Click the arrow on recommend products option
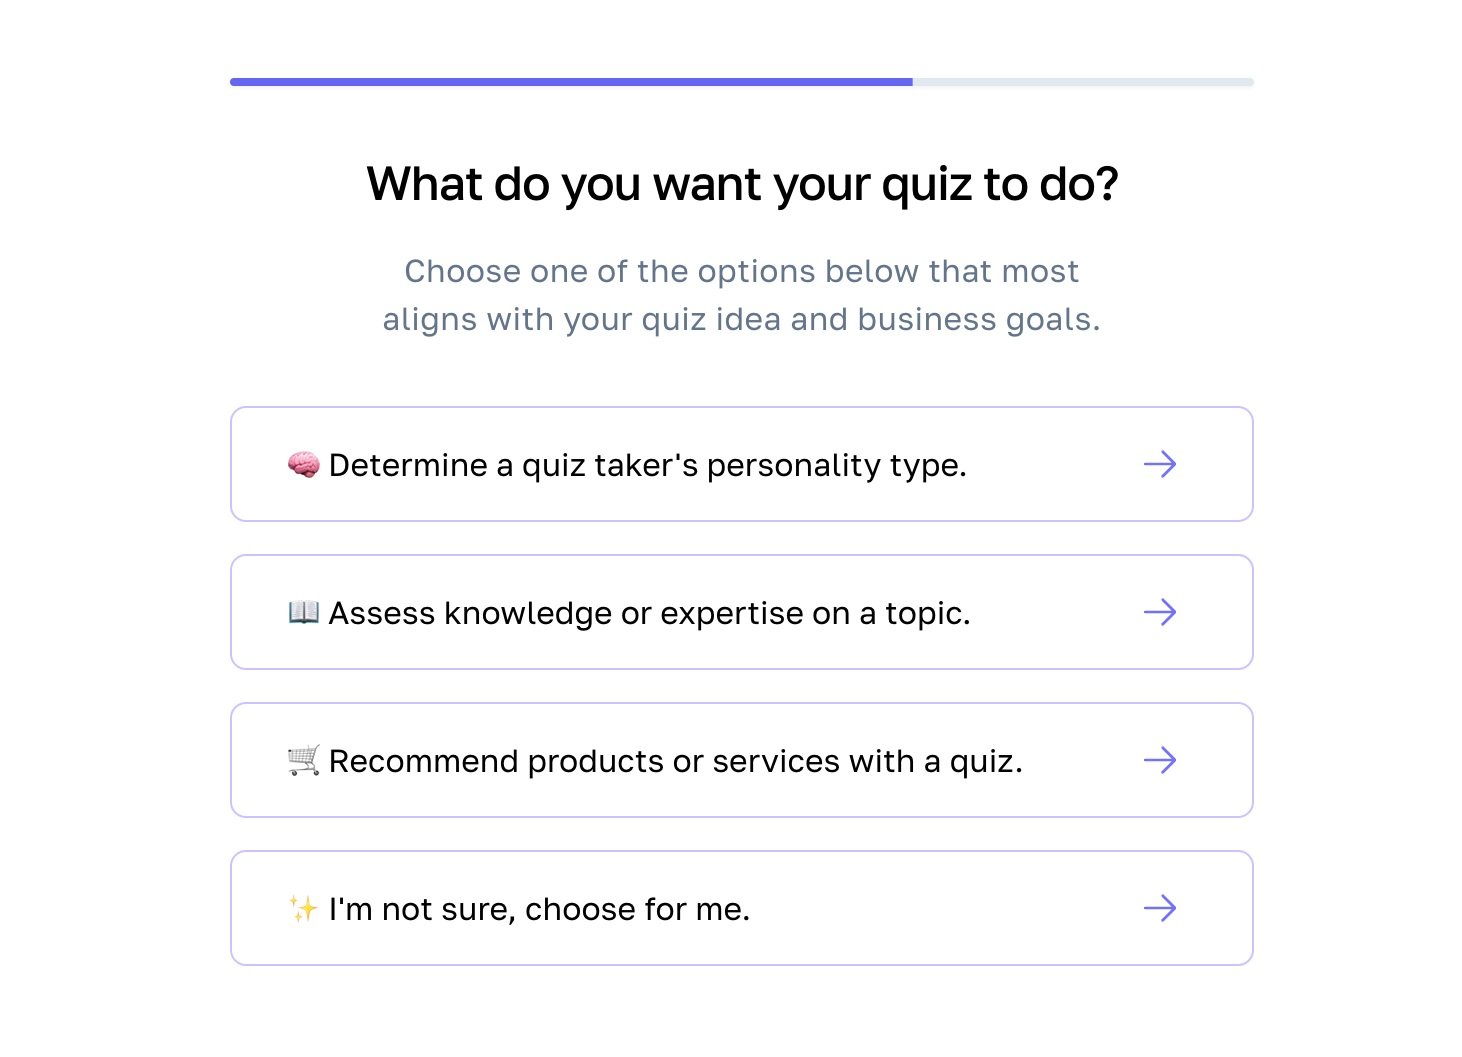The image size is (1462, 1057). 1160,760
